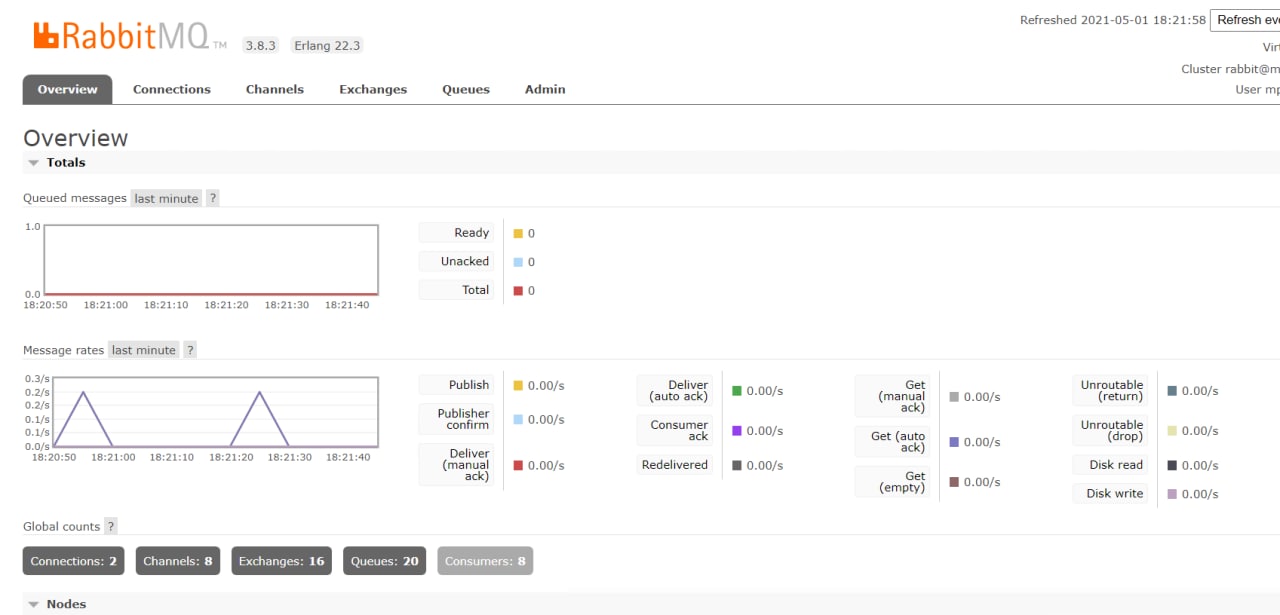
Task: Open help for Queued messages
Action: tap(212, 198)
